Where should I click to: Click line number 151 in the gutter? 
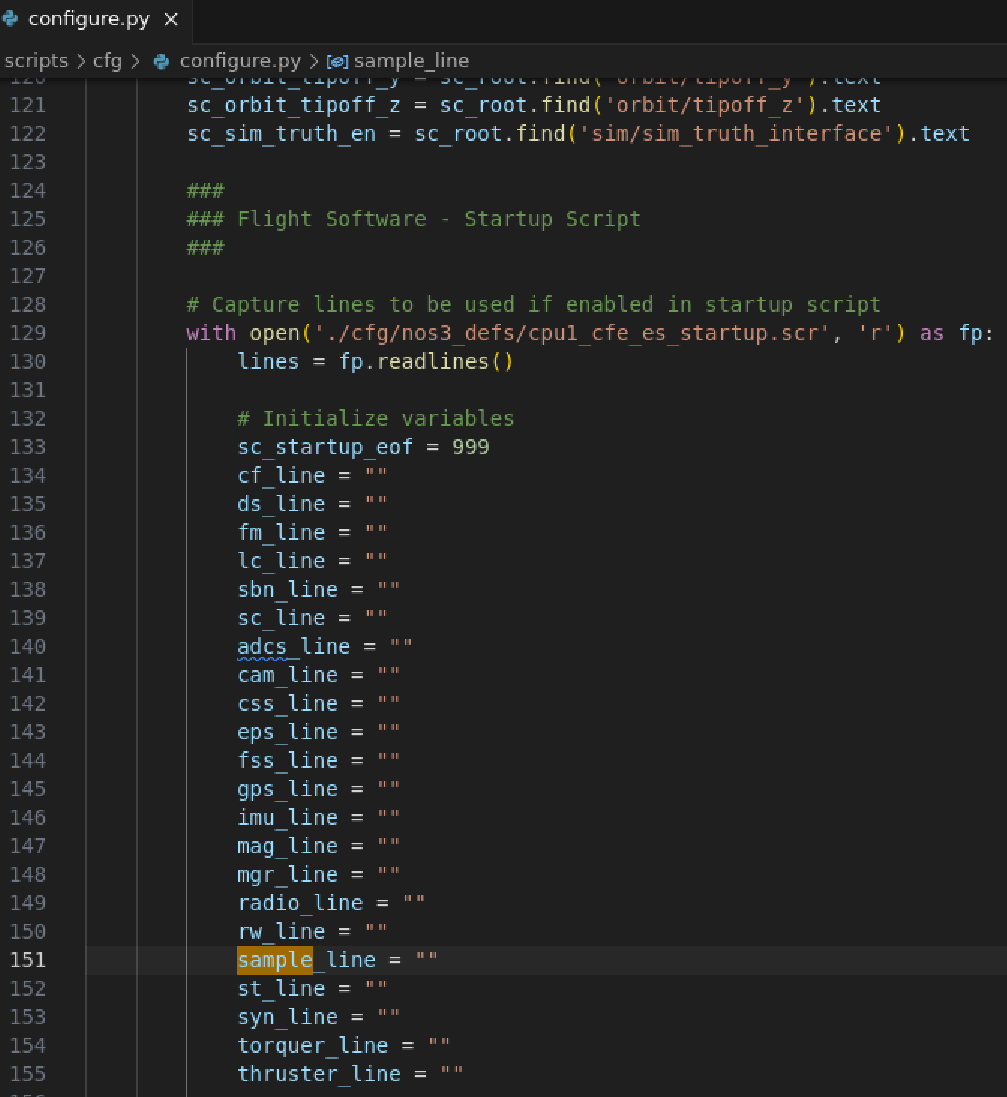(28, 960)
